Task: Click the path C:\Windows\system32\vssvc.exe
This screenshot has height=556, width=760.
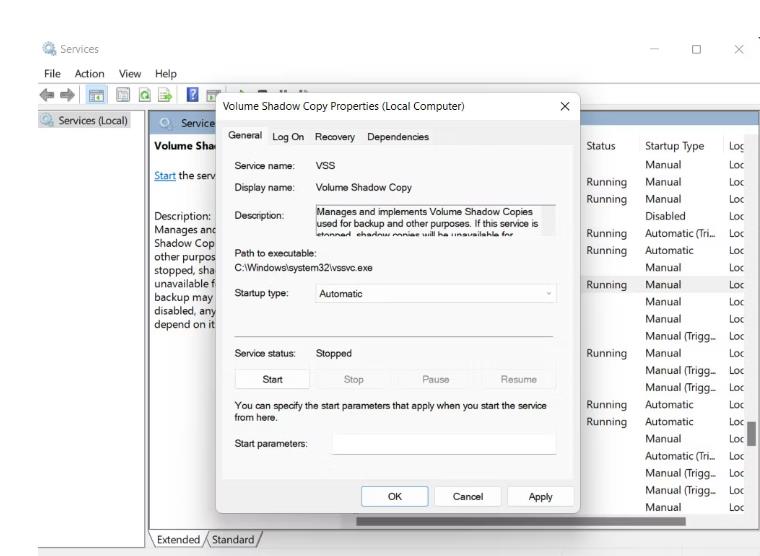Action: [303, 268]
